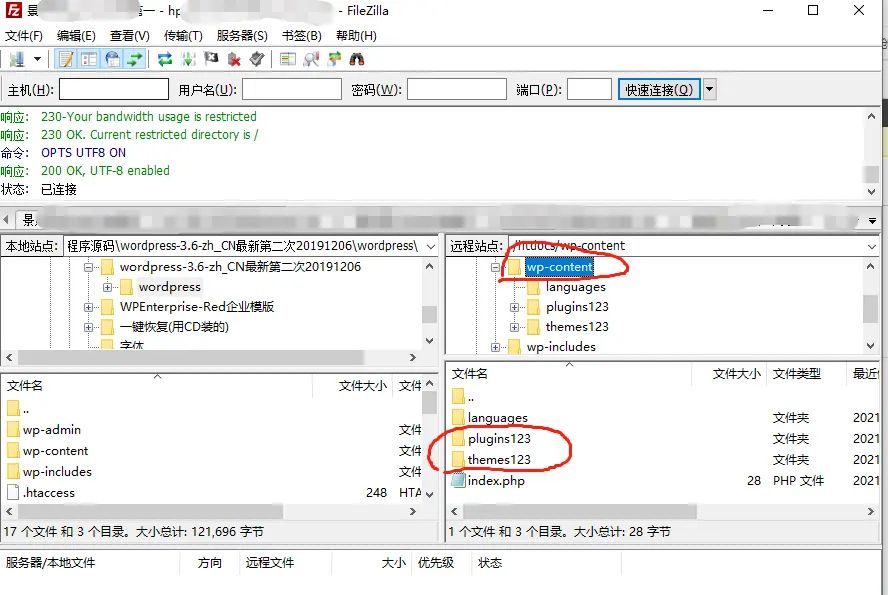Select wordpress folder in local tree
This screenshot has width=888, height=595.
pyautogui.click(x=169, y=287)
